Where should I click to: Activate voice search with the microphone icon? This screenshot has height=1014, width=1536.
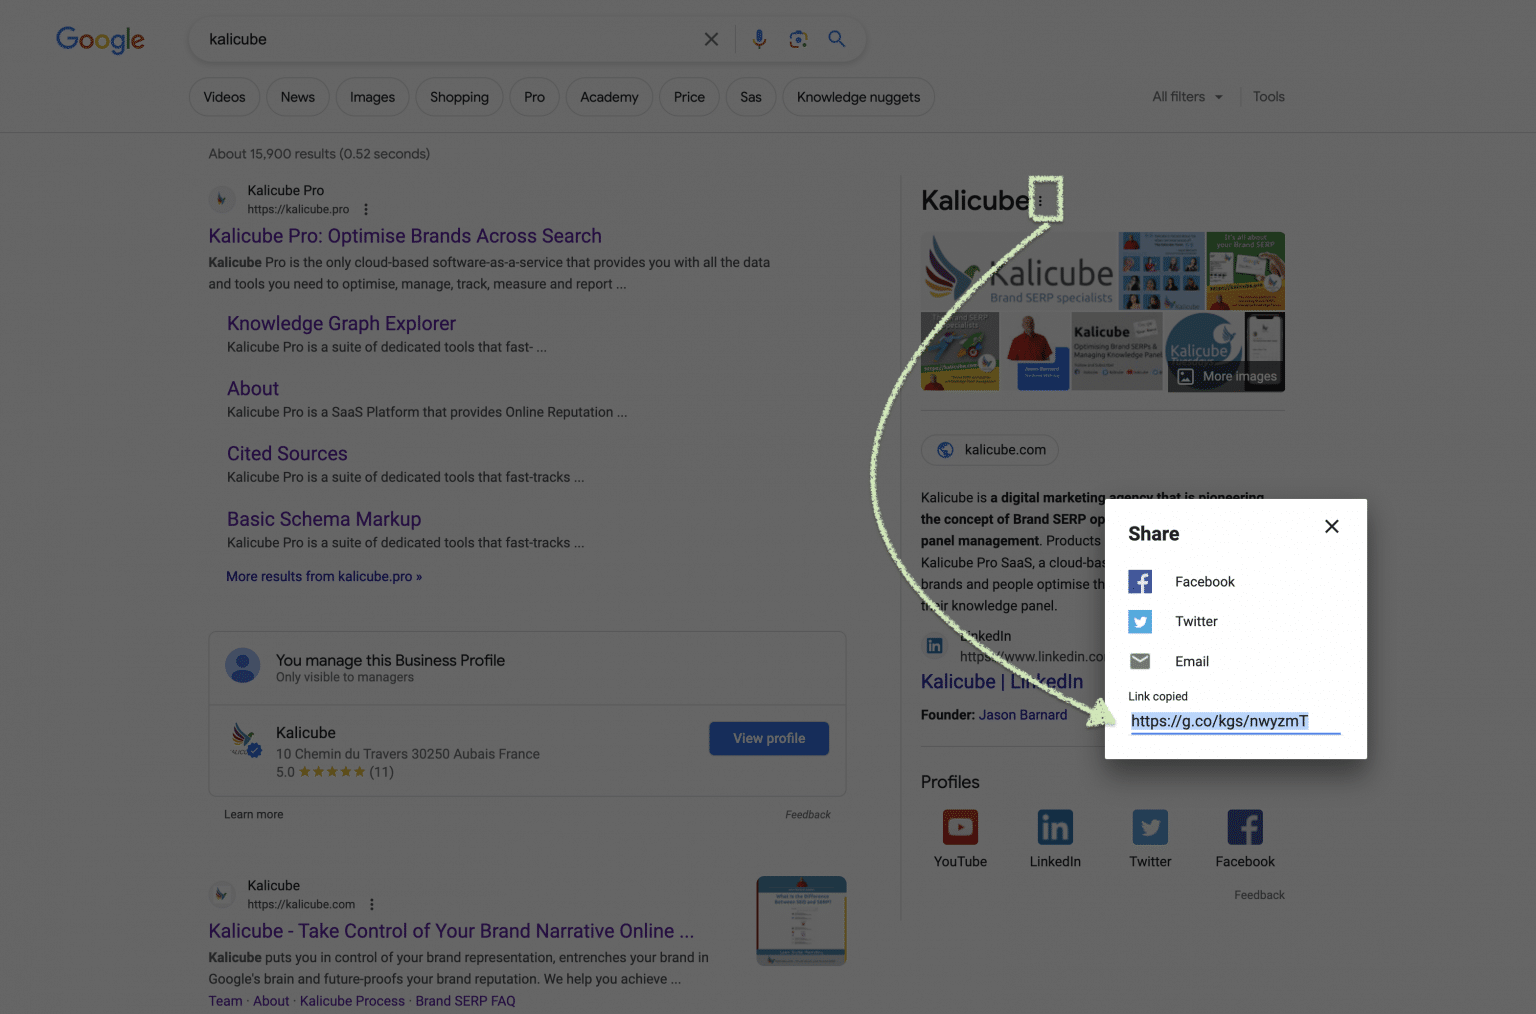tap(759, 39)
